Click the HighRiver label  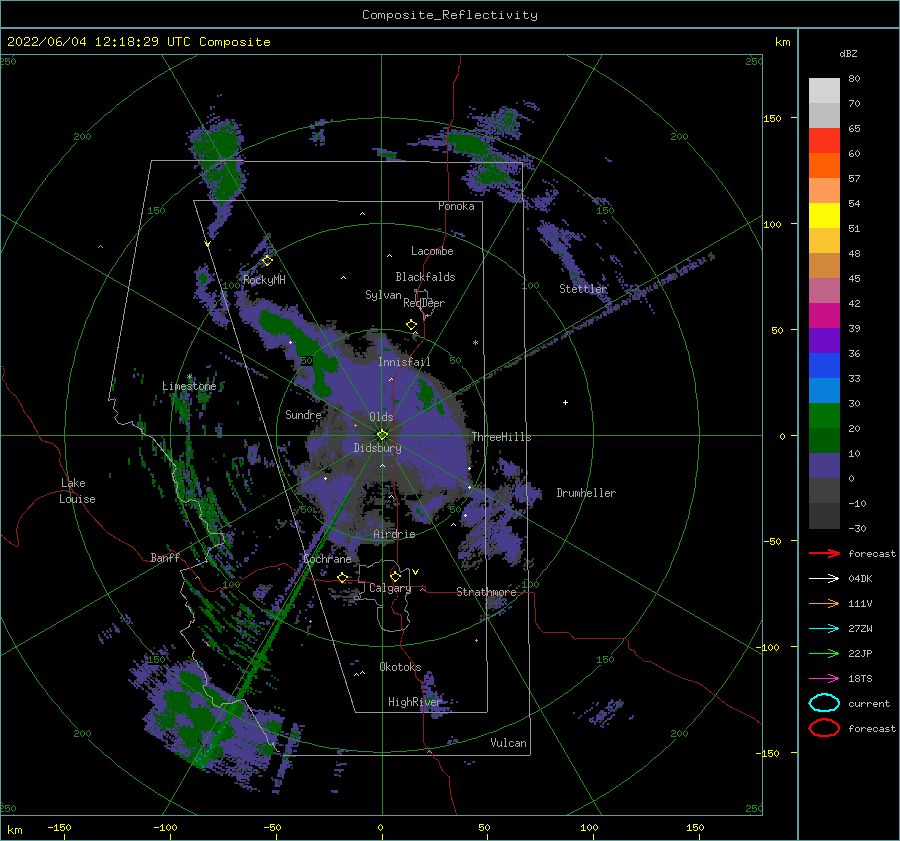click(414, 702)
